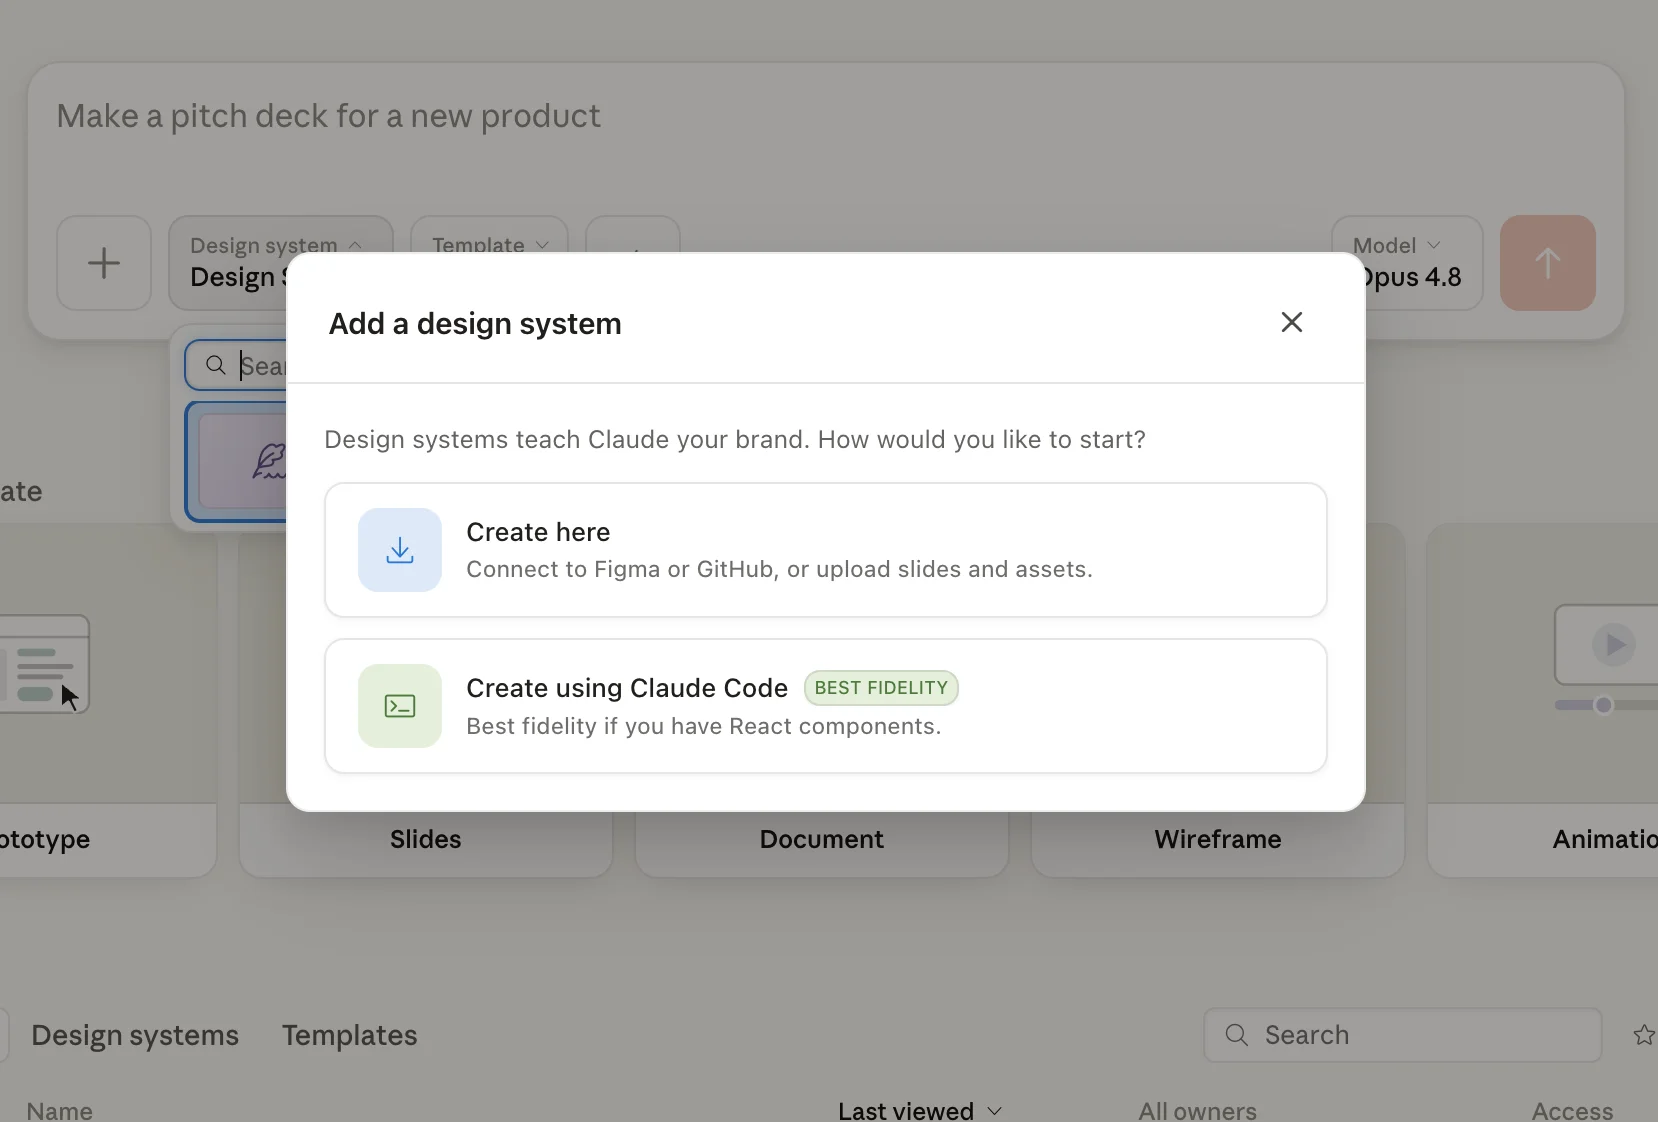
Task: Click the bottom Search field
Action: coord(1402,1035)
